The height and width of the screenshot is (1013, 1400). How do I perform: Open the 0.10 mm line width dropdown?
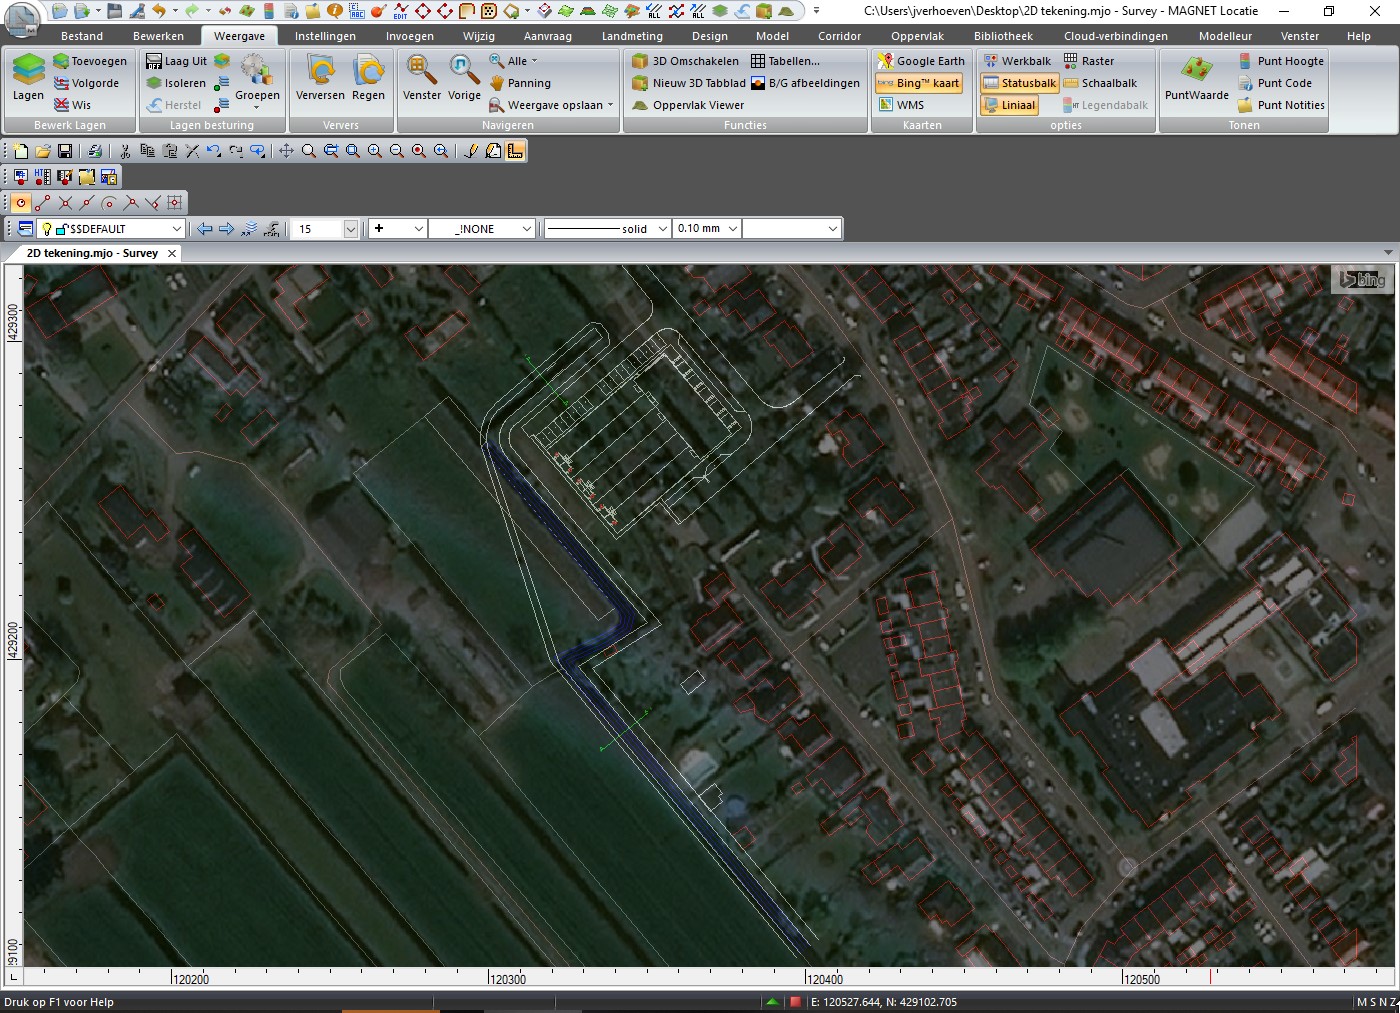732,229
